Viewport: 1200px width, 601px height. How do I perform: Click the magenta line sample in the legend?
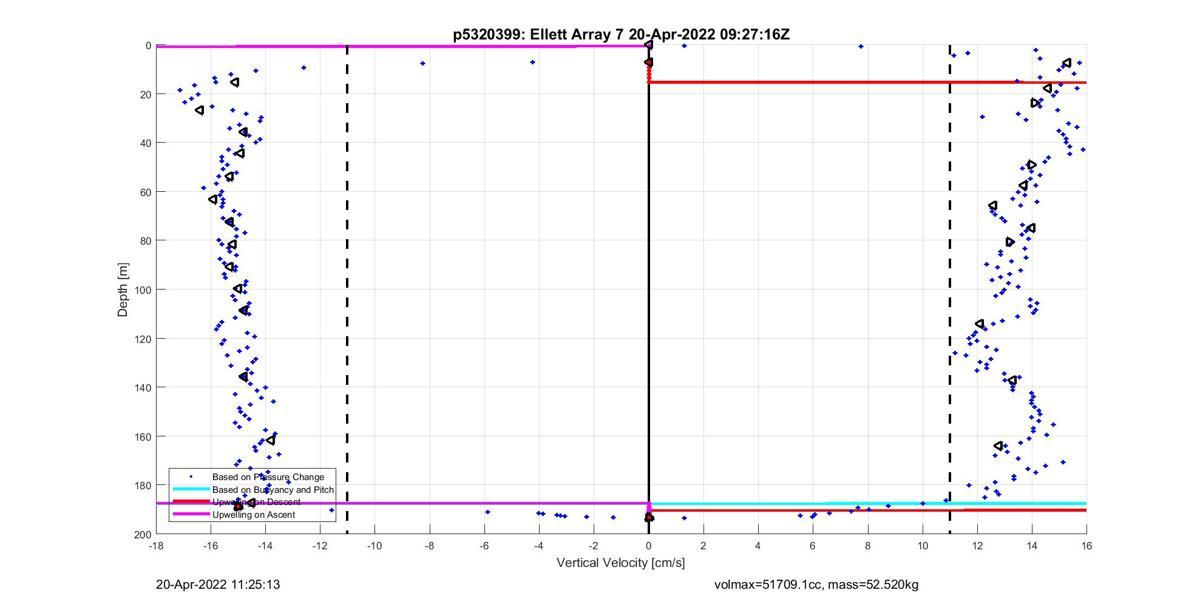coord(190,514)
